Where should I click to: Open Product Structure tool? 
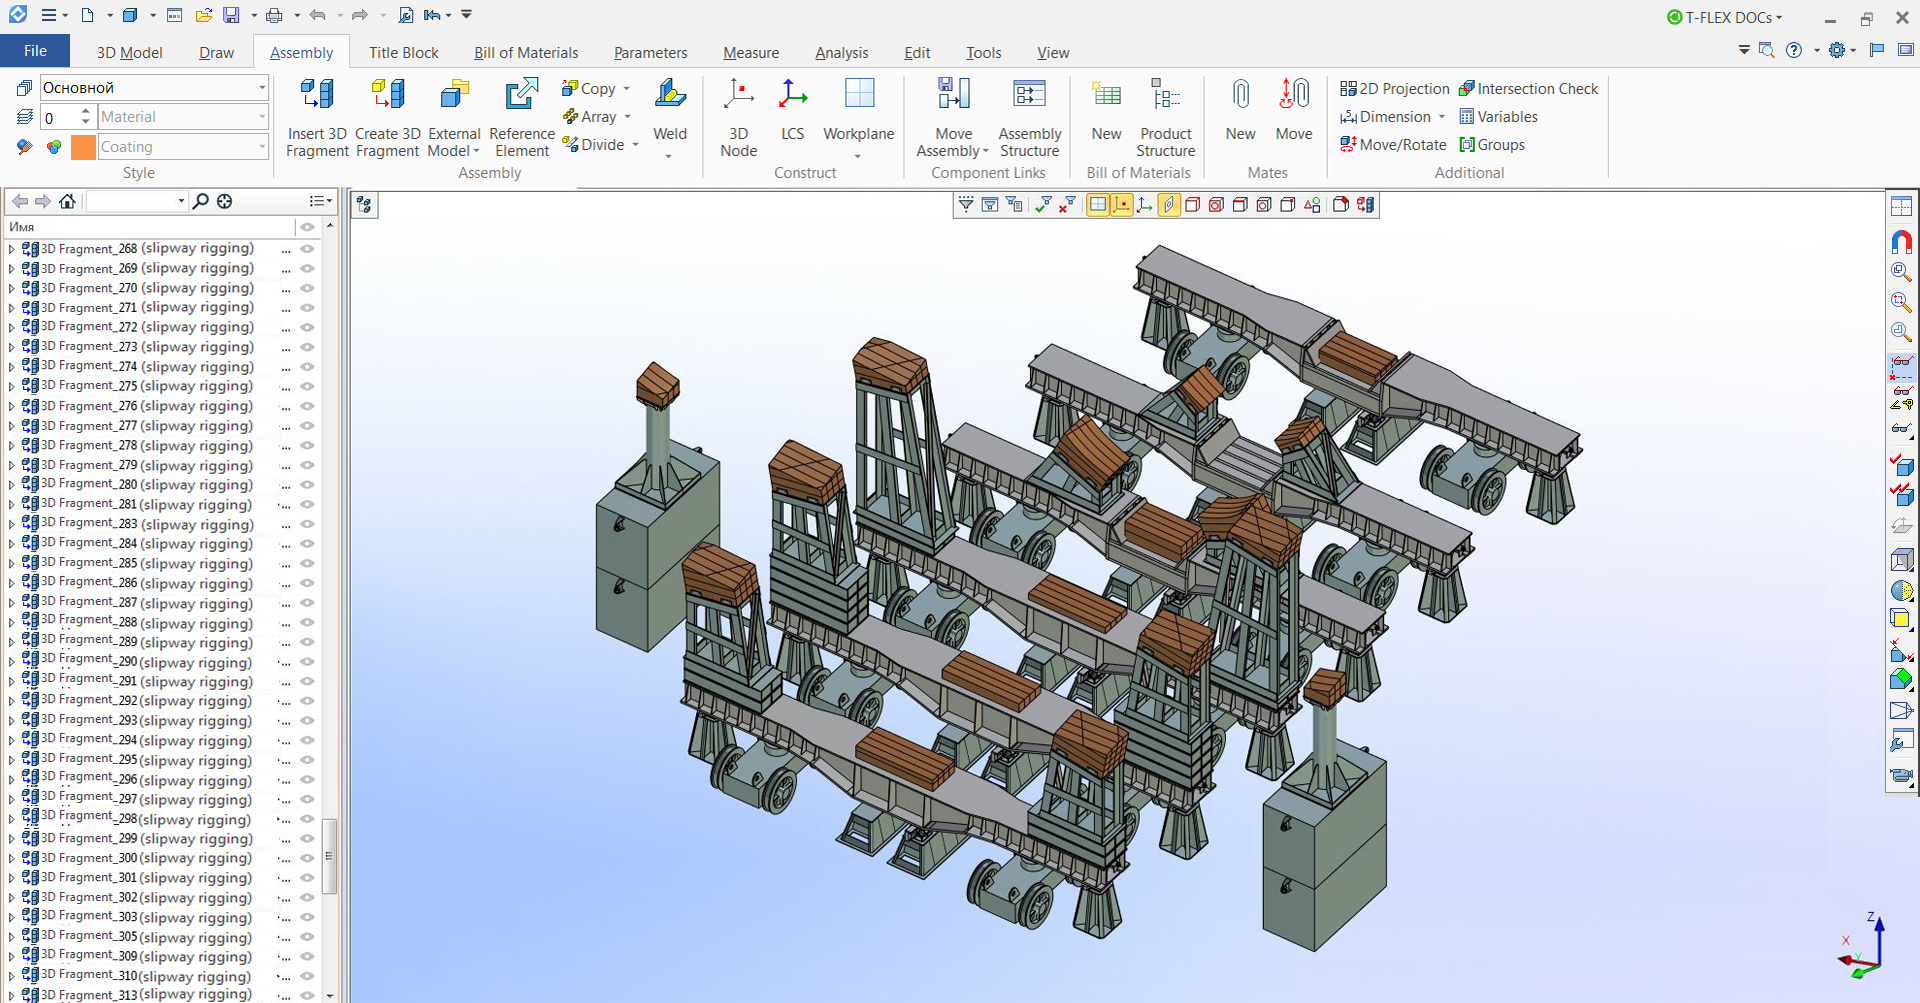(1165, 118)
